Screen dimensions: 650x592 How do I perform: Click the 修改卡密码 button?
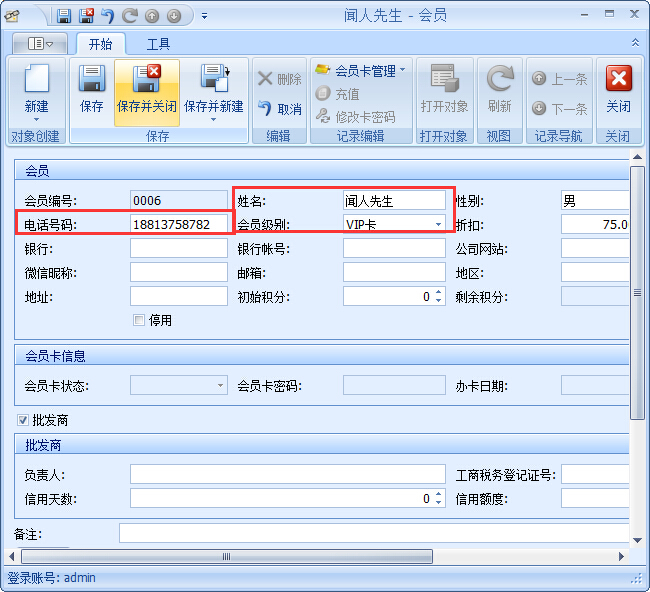click(x=355, y=116)
